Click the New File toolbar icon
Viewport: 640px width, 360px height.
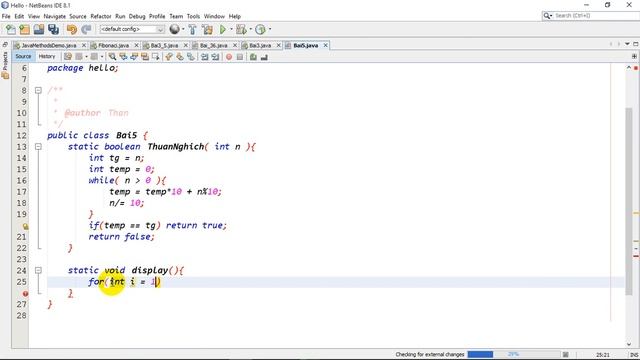click(11, 29)
